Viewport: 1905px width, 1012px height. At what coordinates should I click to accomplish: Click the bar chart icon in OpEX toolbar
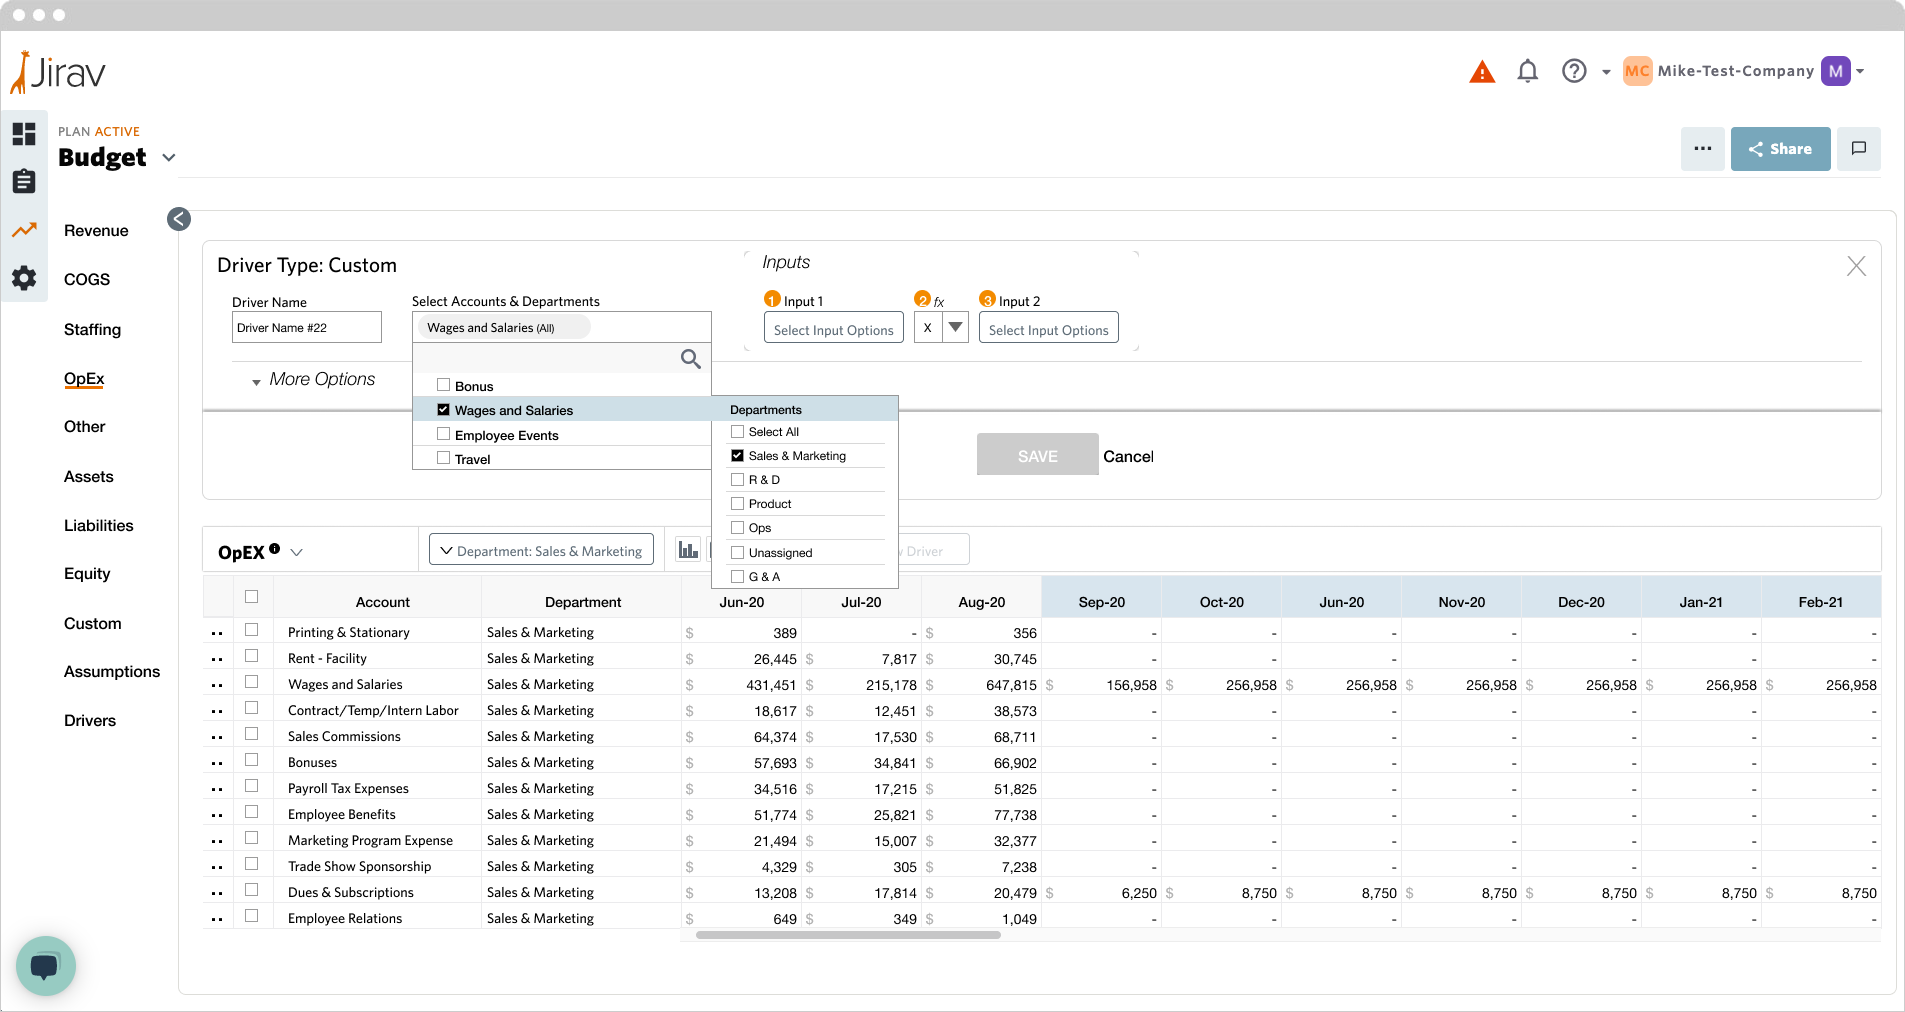(688, 550)
